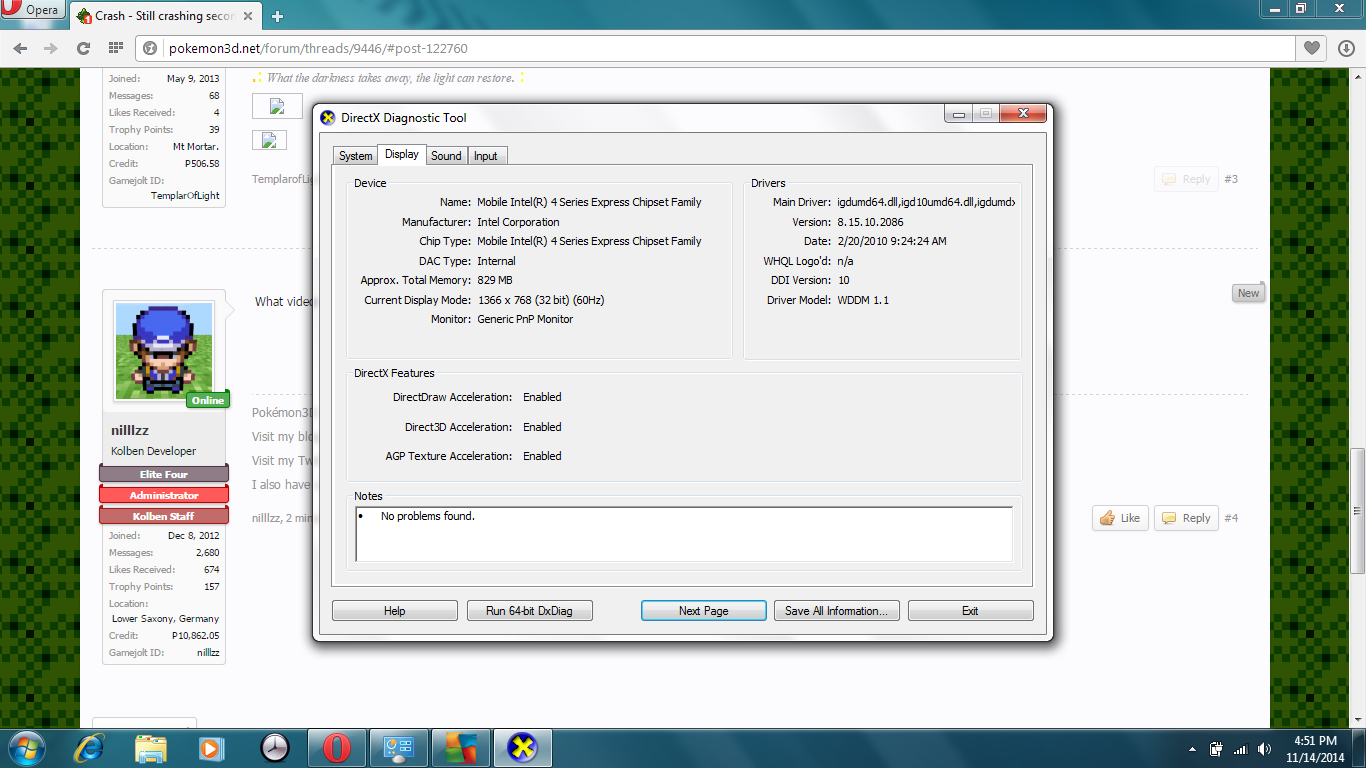Open network signal tray icon
This screenshot has width=1366, height=768.
click(1241, 749)
